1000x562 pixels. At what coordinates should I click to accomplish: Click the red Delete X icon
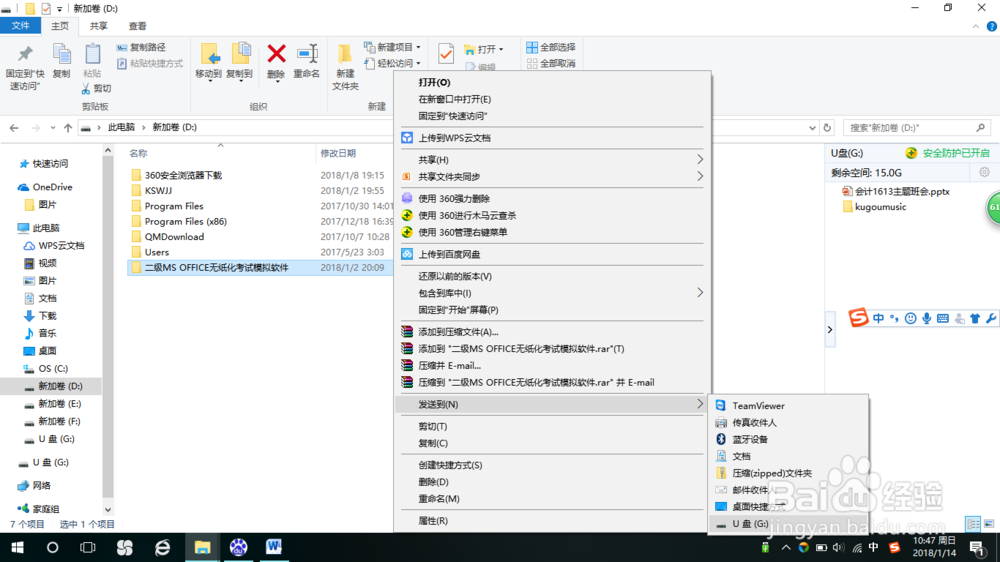click(x=276, y=54)
